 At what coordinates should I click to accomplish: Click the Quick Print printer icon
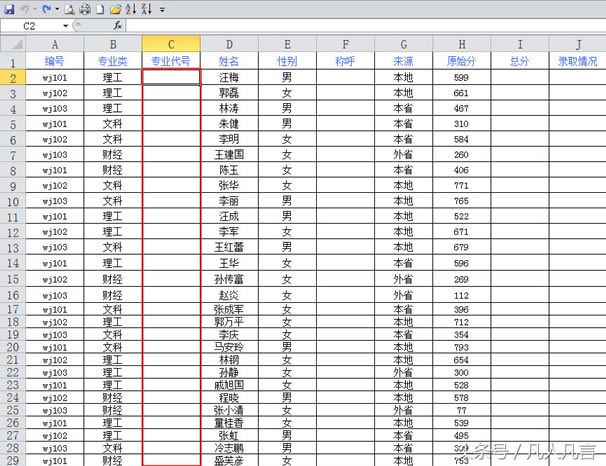click(85, 9)
